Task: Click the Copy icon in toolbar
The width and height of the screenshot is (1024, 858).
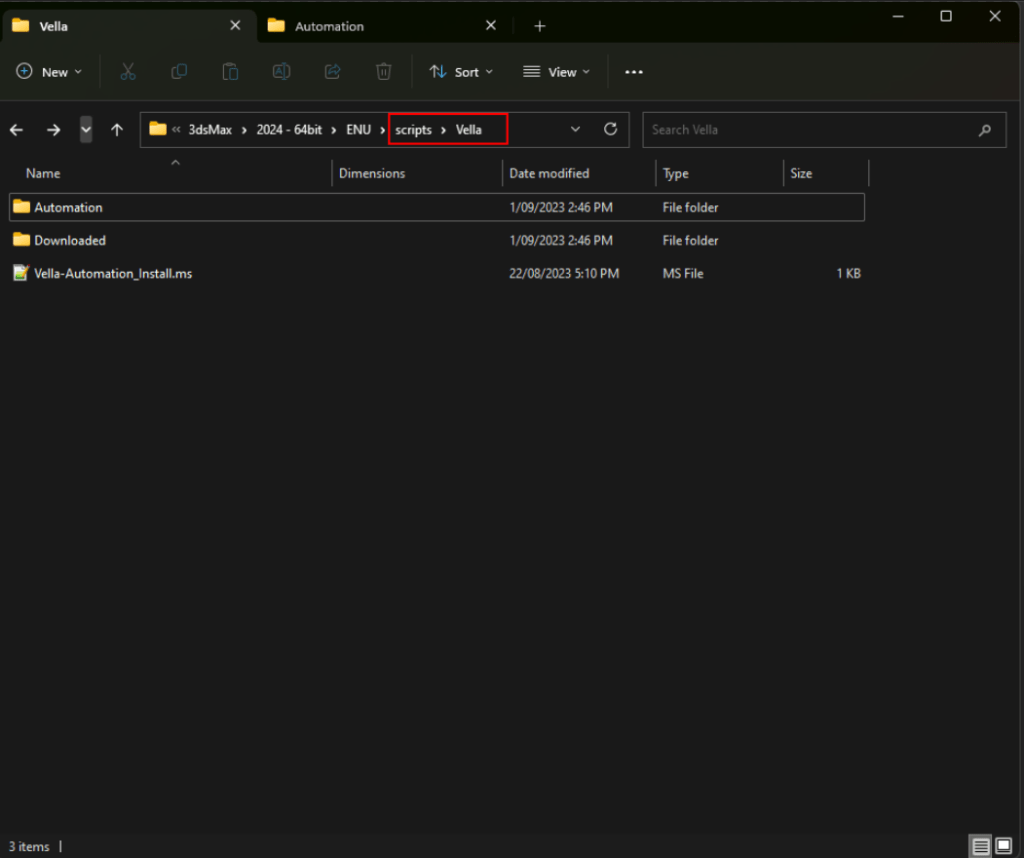Action: point(179,72)
